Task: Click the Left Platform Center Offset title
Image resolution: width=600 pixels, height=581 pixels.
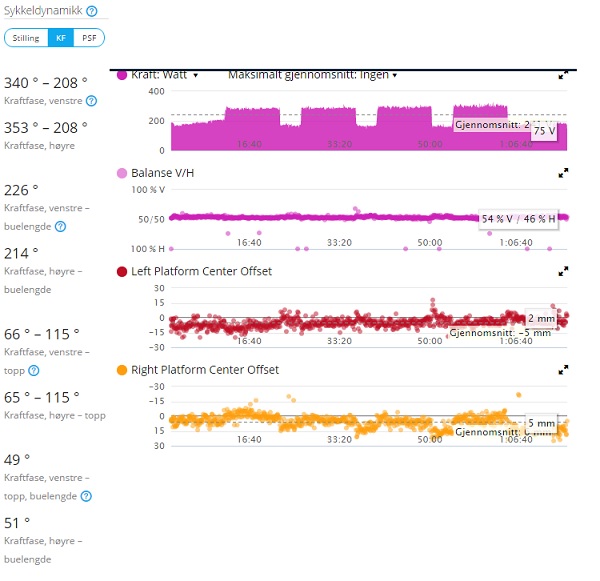Action: (201, 271)
